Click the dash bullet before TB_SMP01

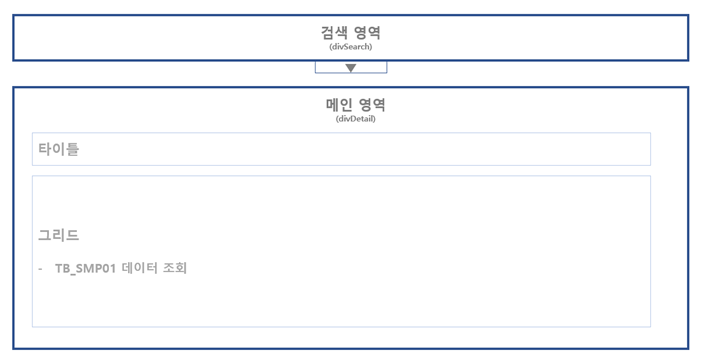click(x=41, y=268)
